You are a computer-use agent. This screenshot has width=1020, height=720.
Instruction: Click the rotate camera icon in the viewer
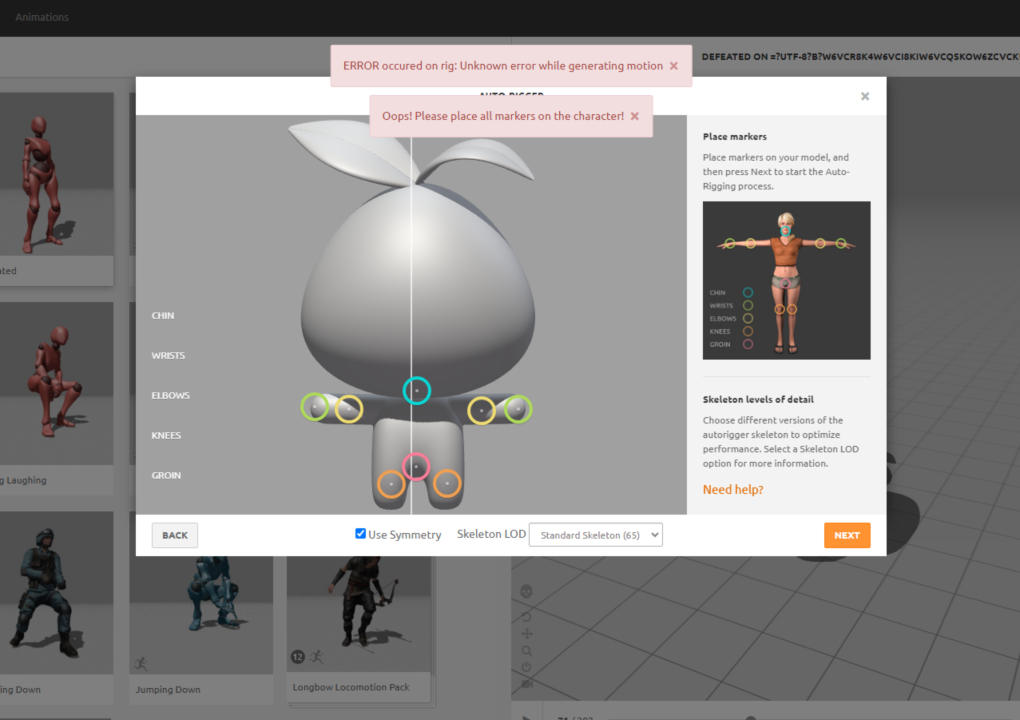click(x=526, y=615)
